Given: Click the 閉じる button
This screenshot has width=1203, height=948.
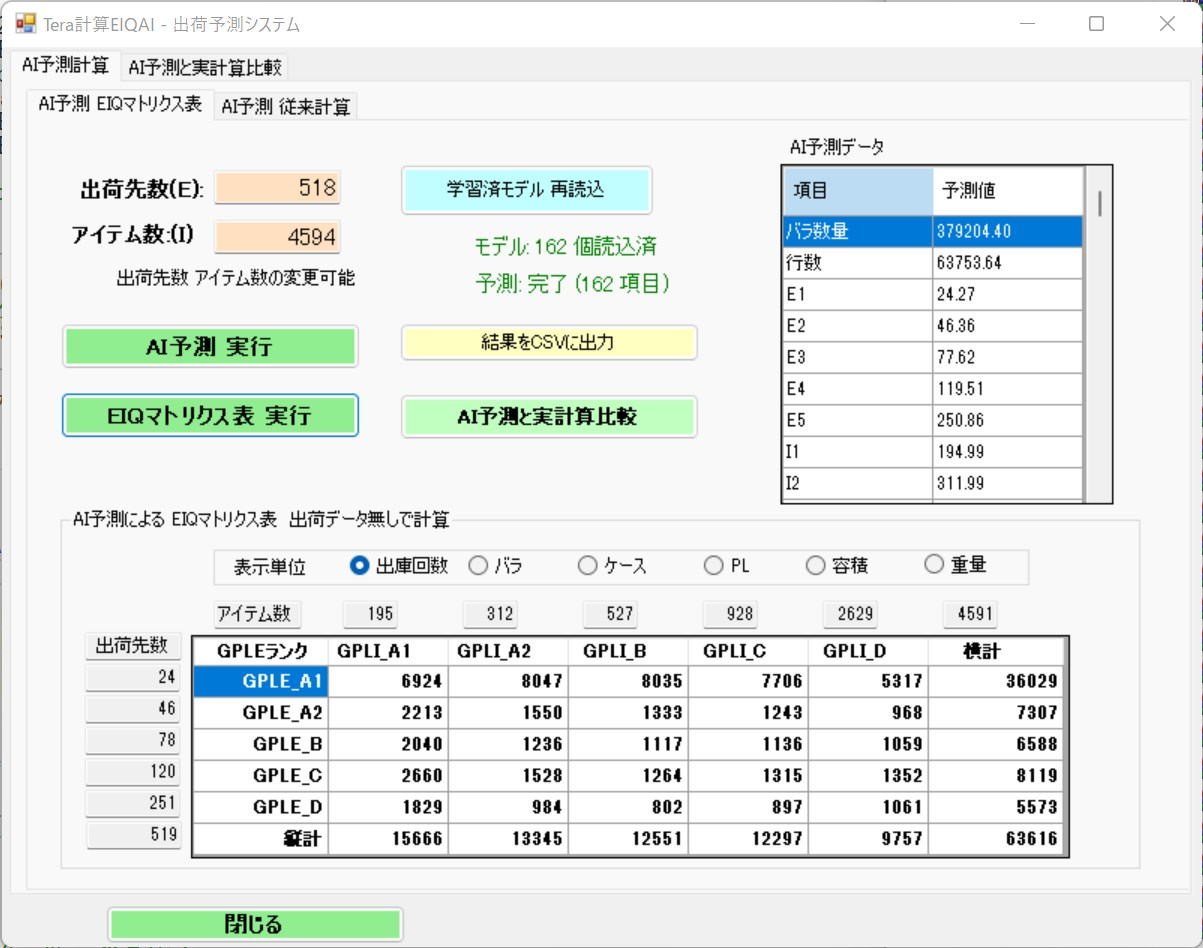Looking at the screenshot, I should 255,924.
